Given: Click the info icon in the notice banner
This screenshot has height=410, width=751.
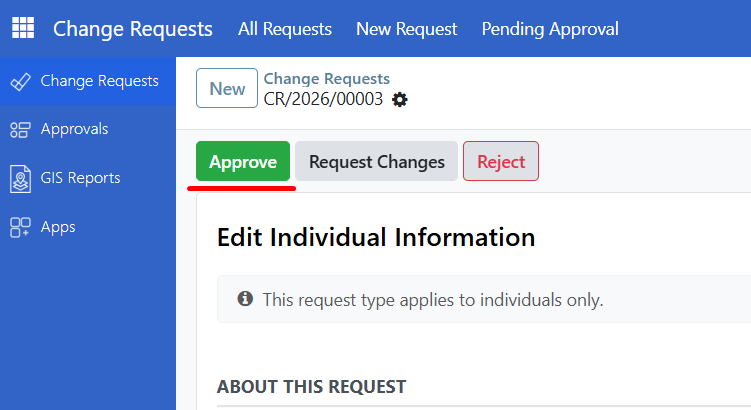Looking at the screenshot, I should 244,299.
